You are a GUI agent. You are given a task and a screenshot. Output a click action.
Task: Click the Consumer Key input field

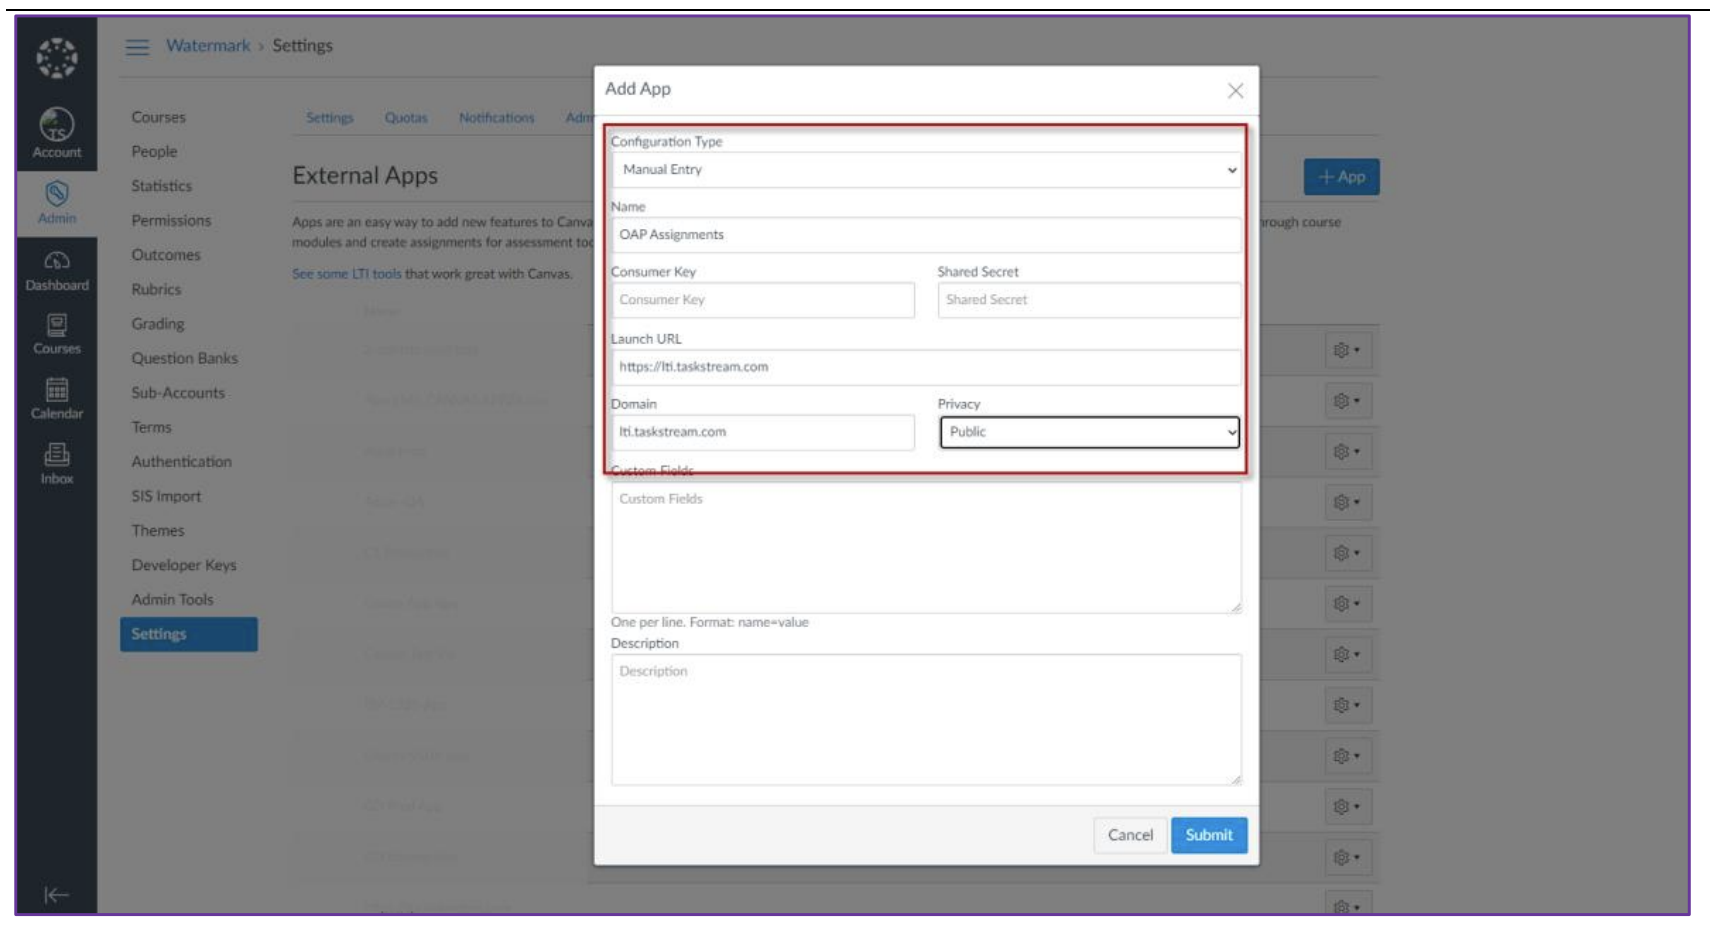[763, 300]
